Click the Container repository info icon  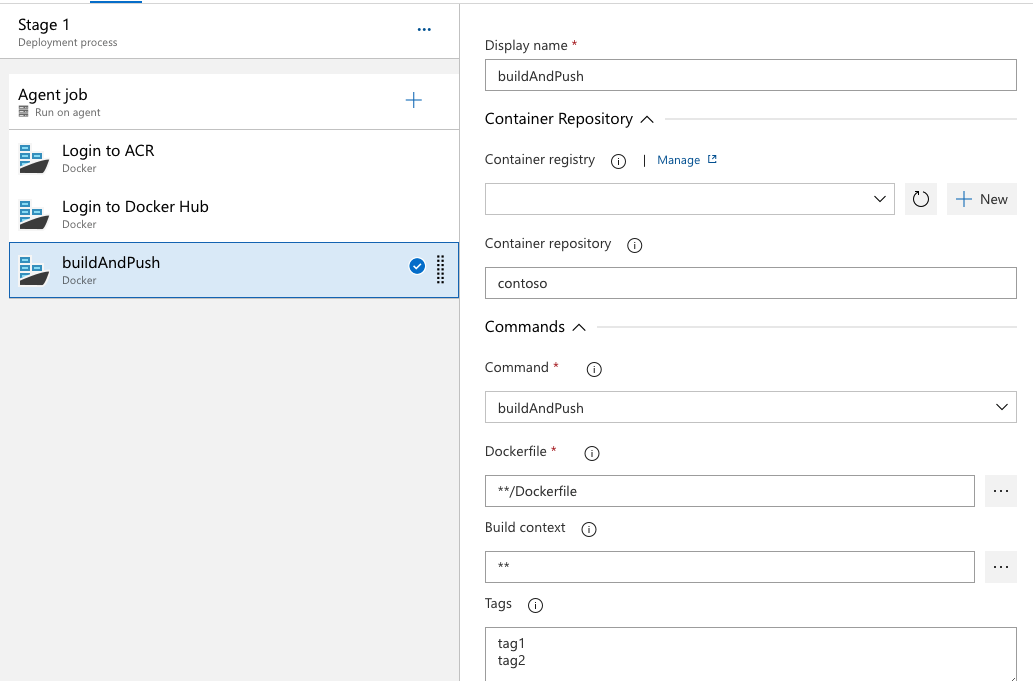(x=634, y=245)
